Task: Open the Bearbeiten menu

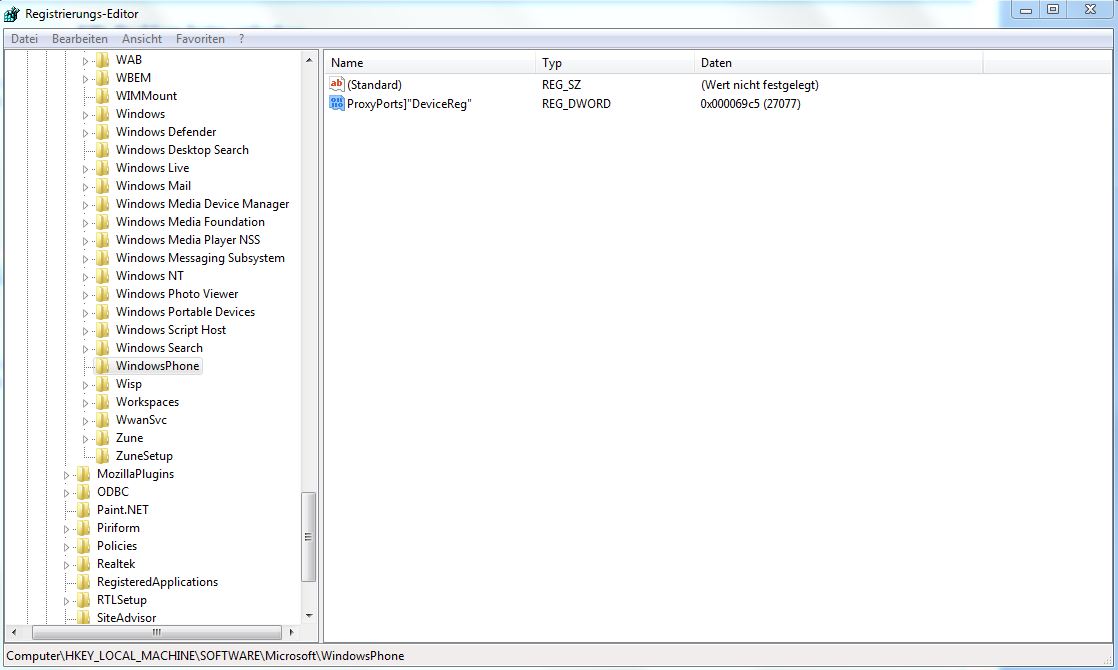Action: [80, 38]
